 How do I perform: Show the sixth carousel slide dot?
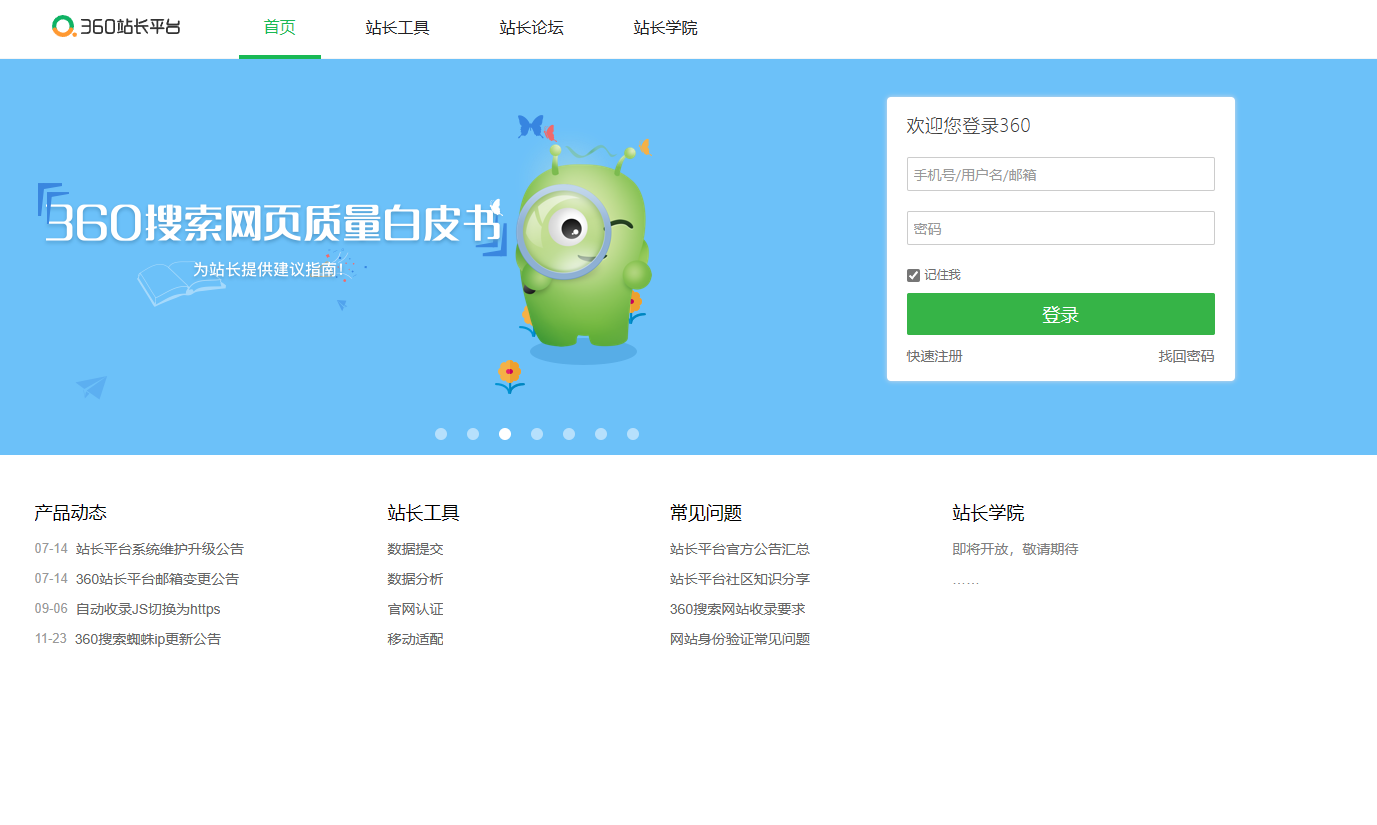[601, 434]
